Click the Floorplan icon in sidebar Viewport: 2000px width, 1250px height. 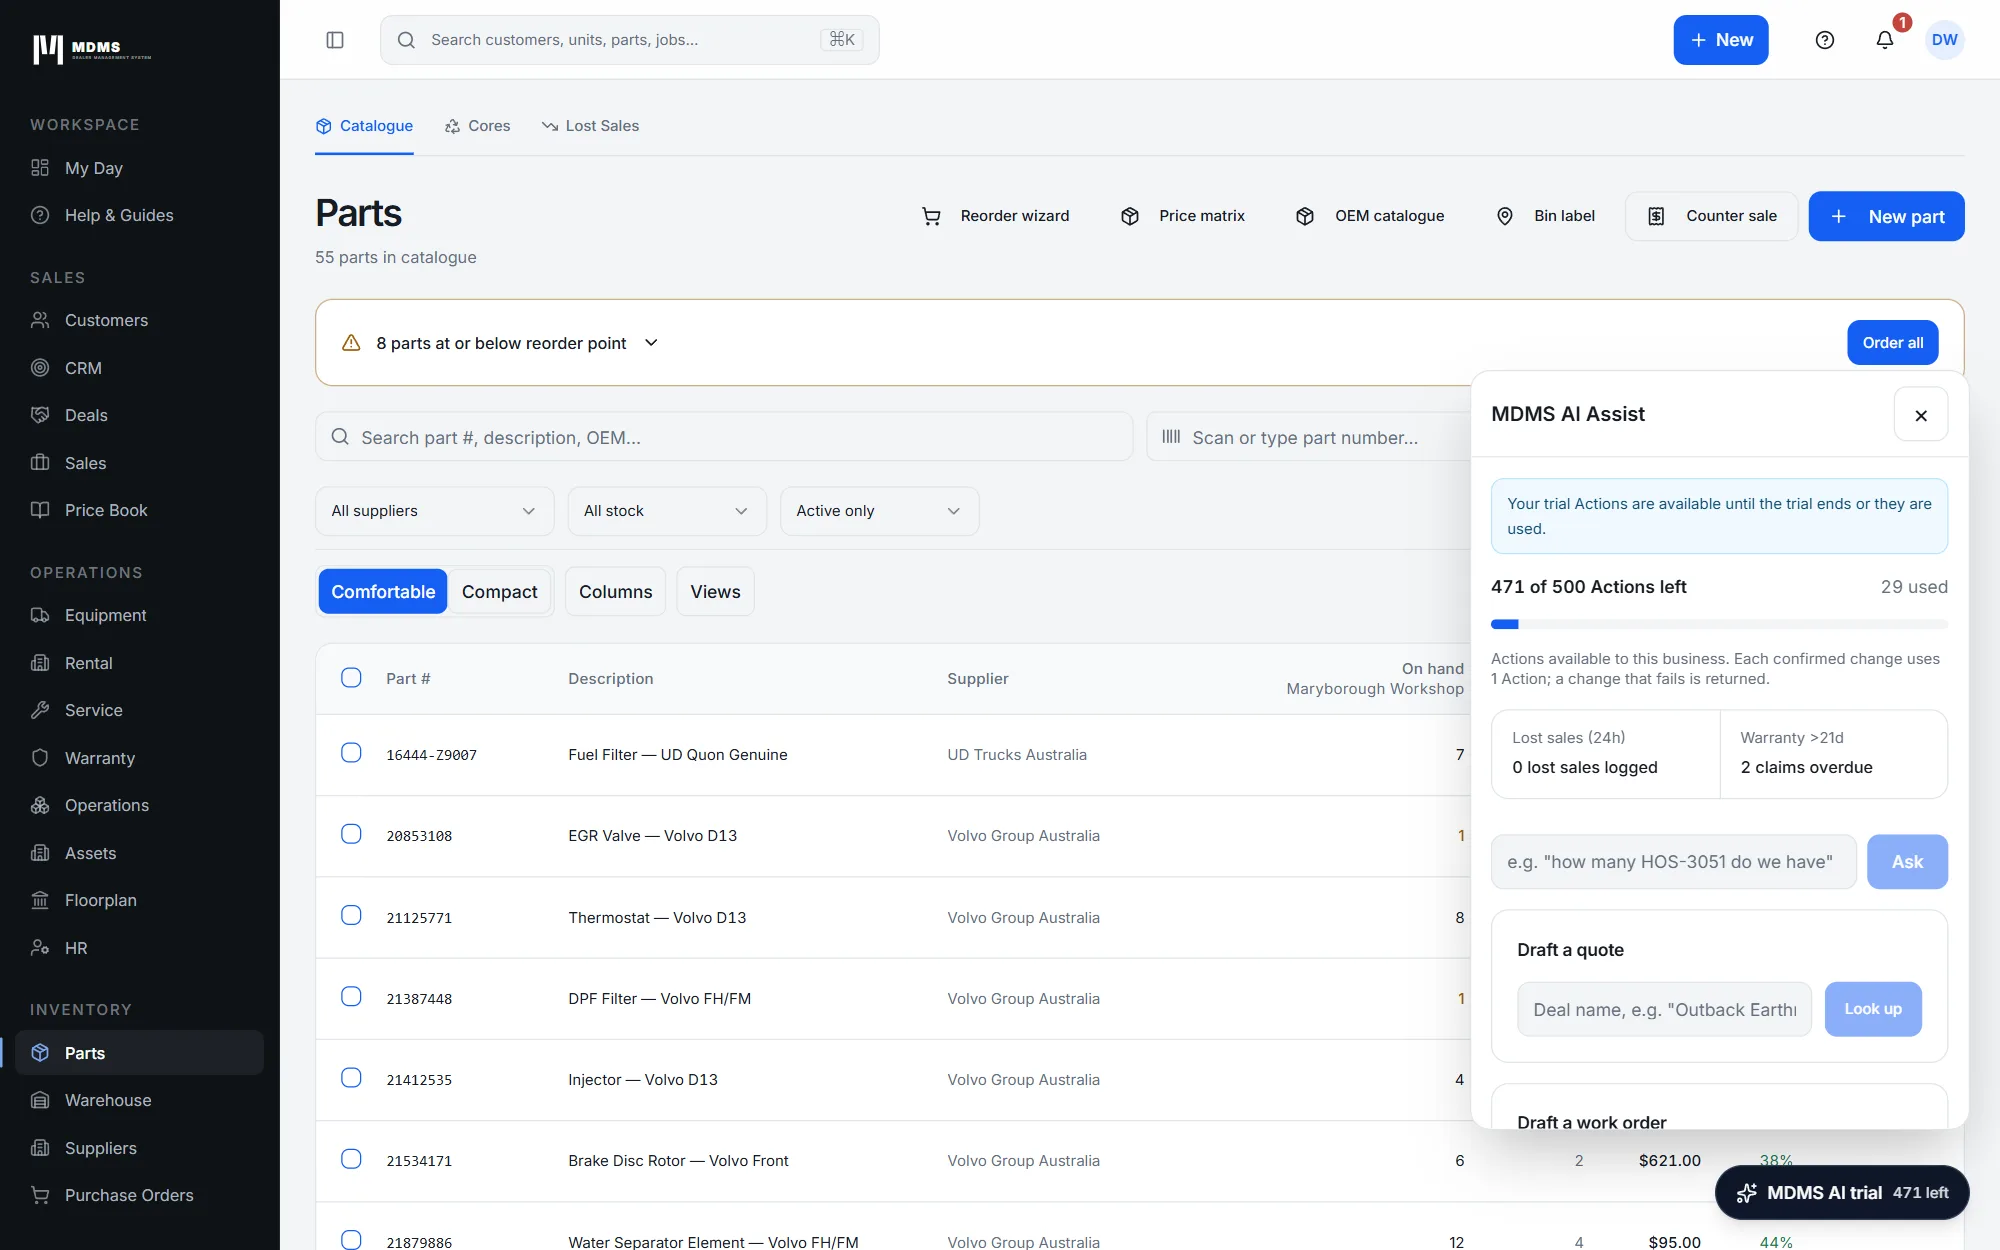tap(40, 900)
